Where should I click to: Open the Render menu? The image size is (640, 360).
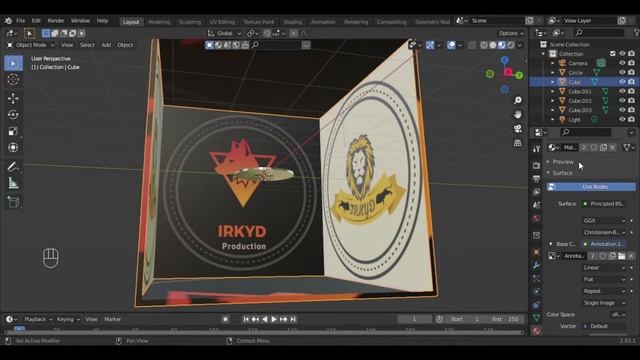56,20
